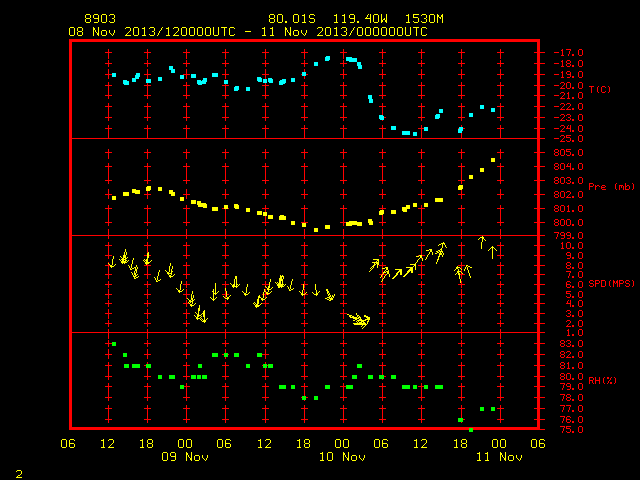Click the date range title line
Image resolution: width=640 pixels, height=480 pixels.
click(x=248, y=32)
